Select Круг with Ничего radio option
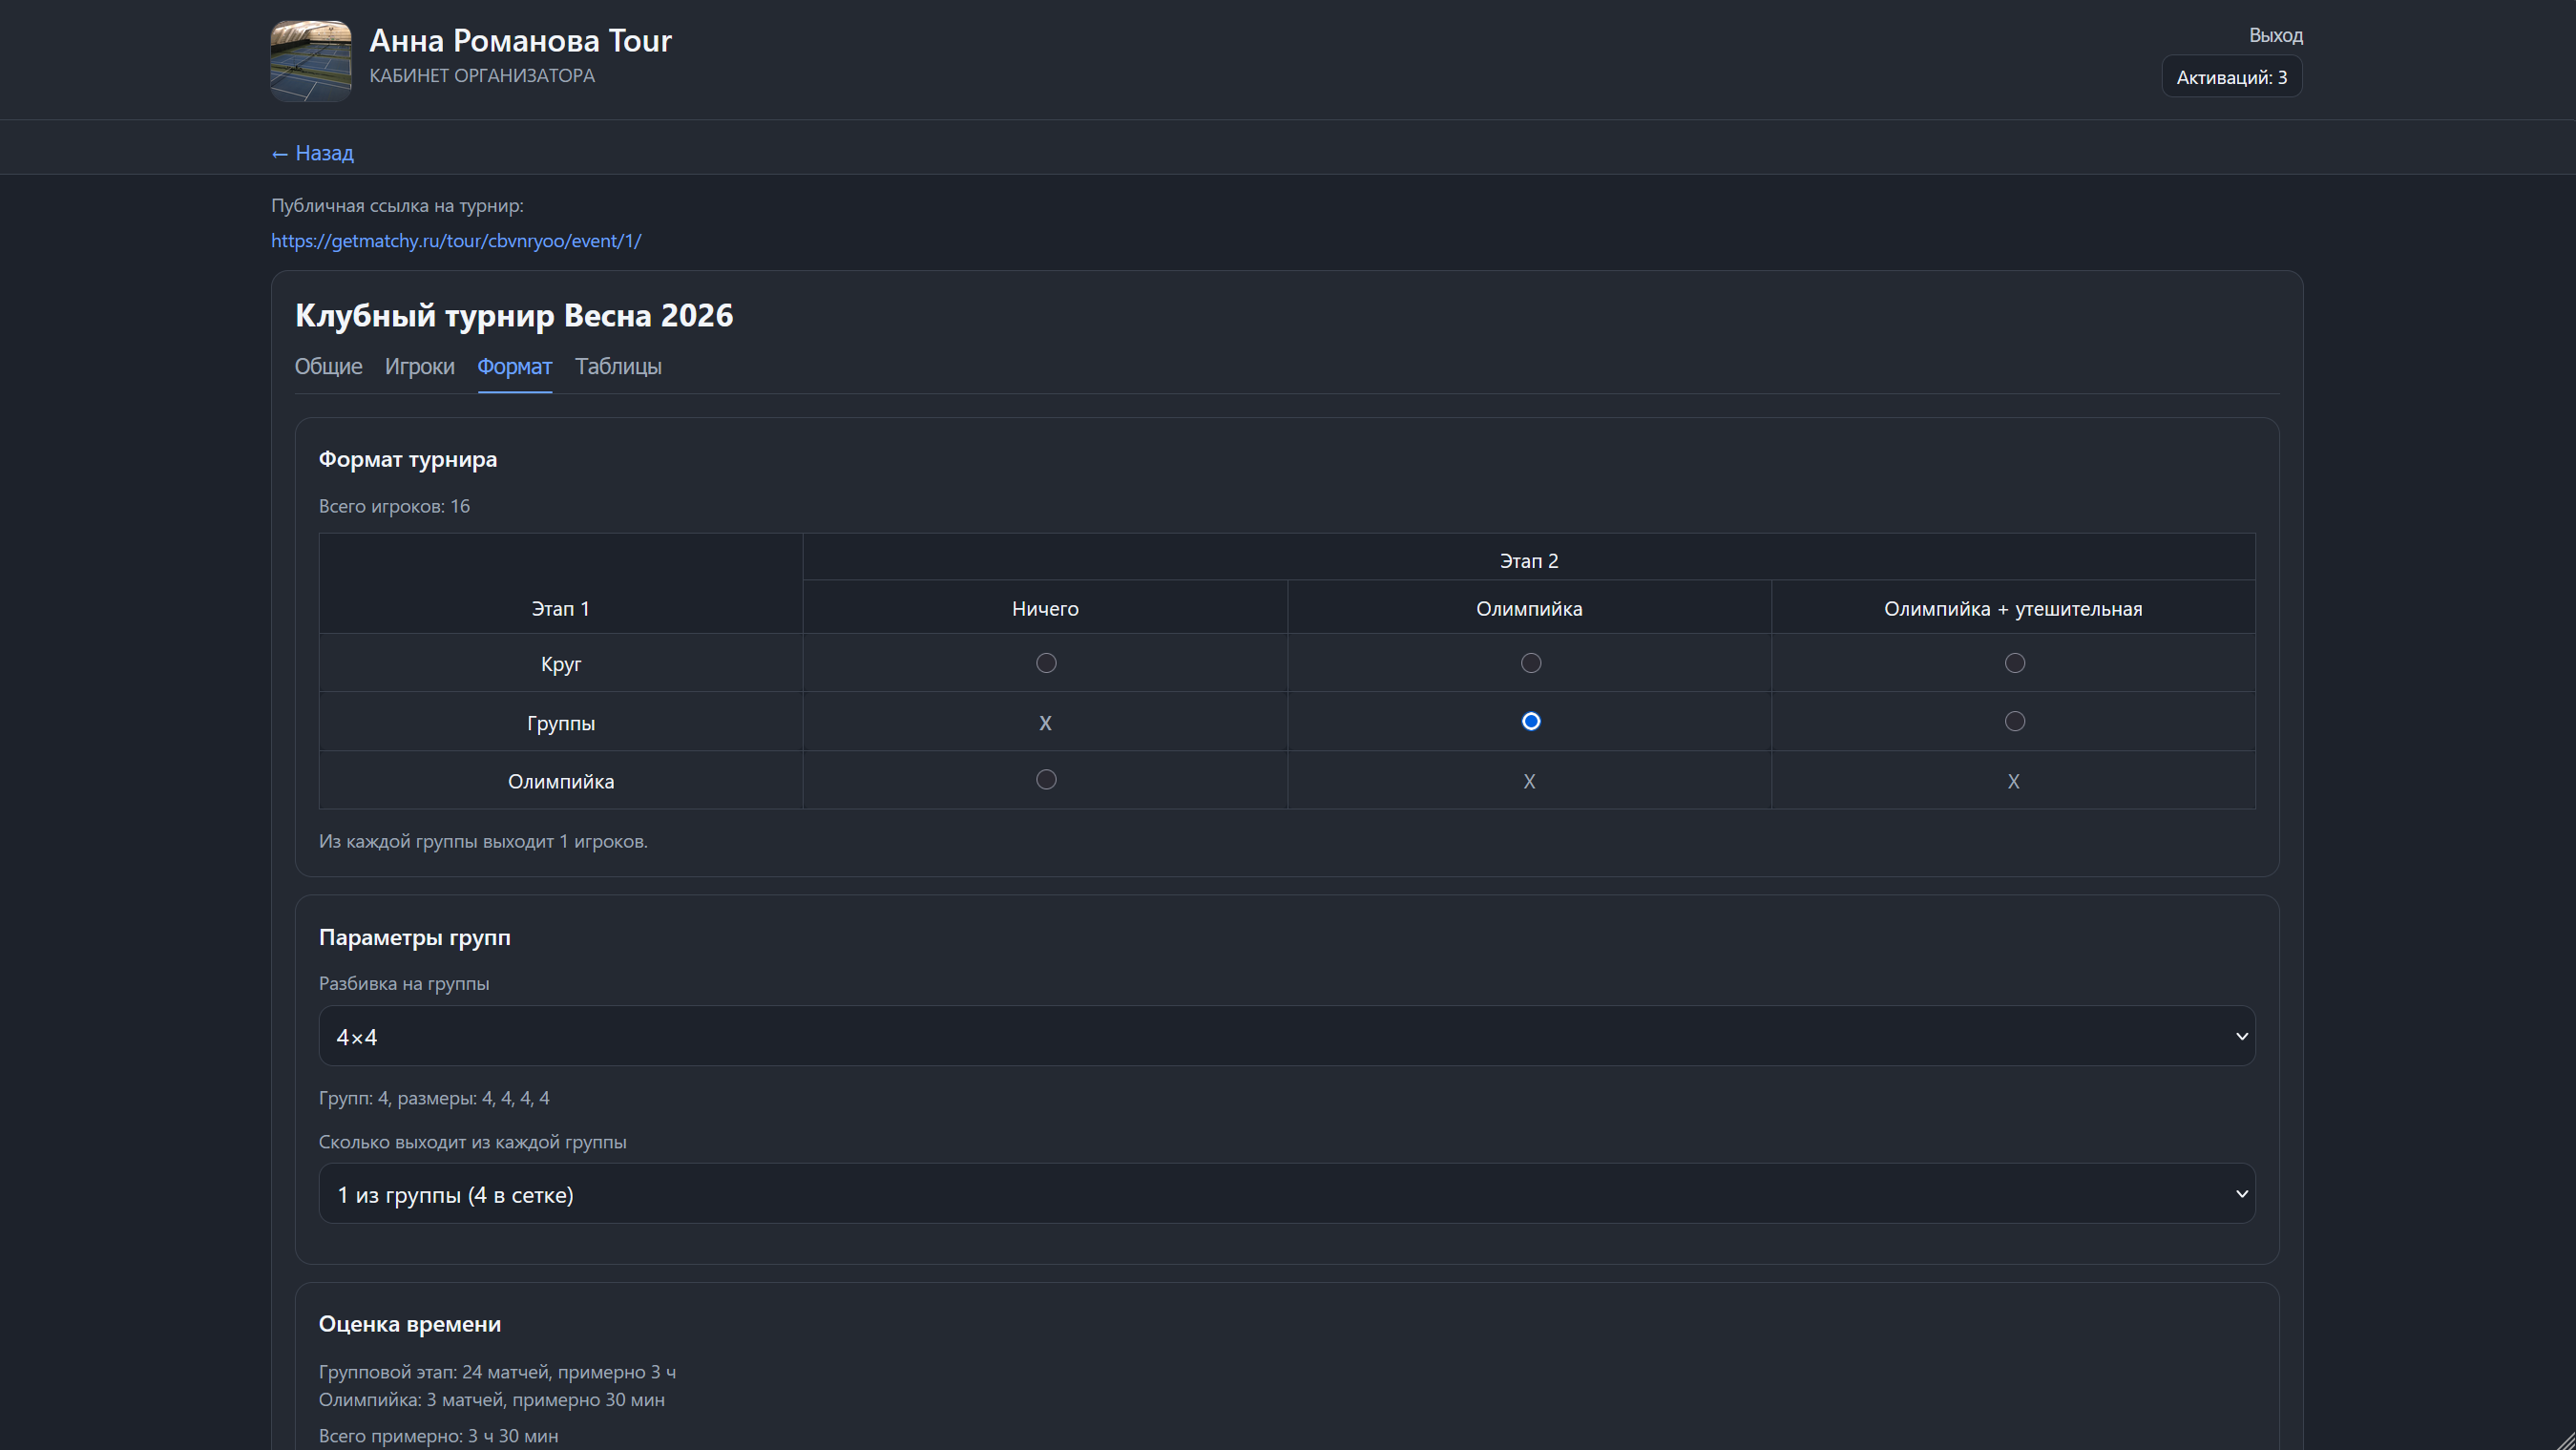This screenshot has height=1450, width=2576. tap(1046, 664)
